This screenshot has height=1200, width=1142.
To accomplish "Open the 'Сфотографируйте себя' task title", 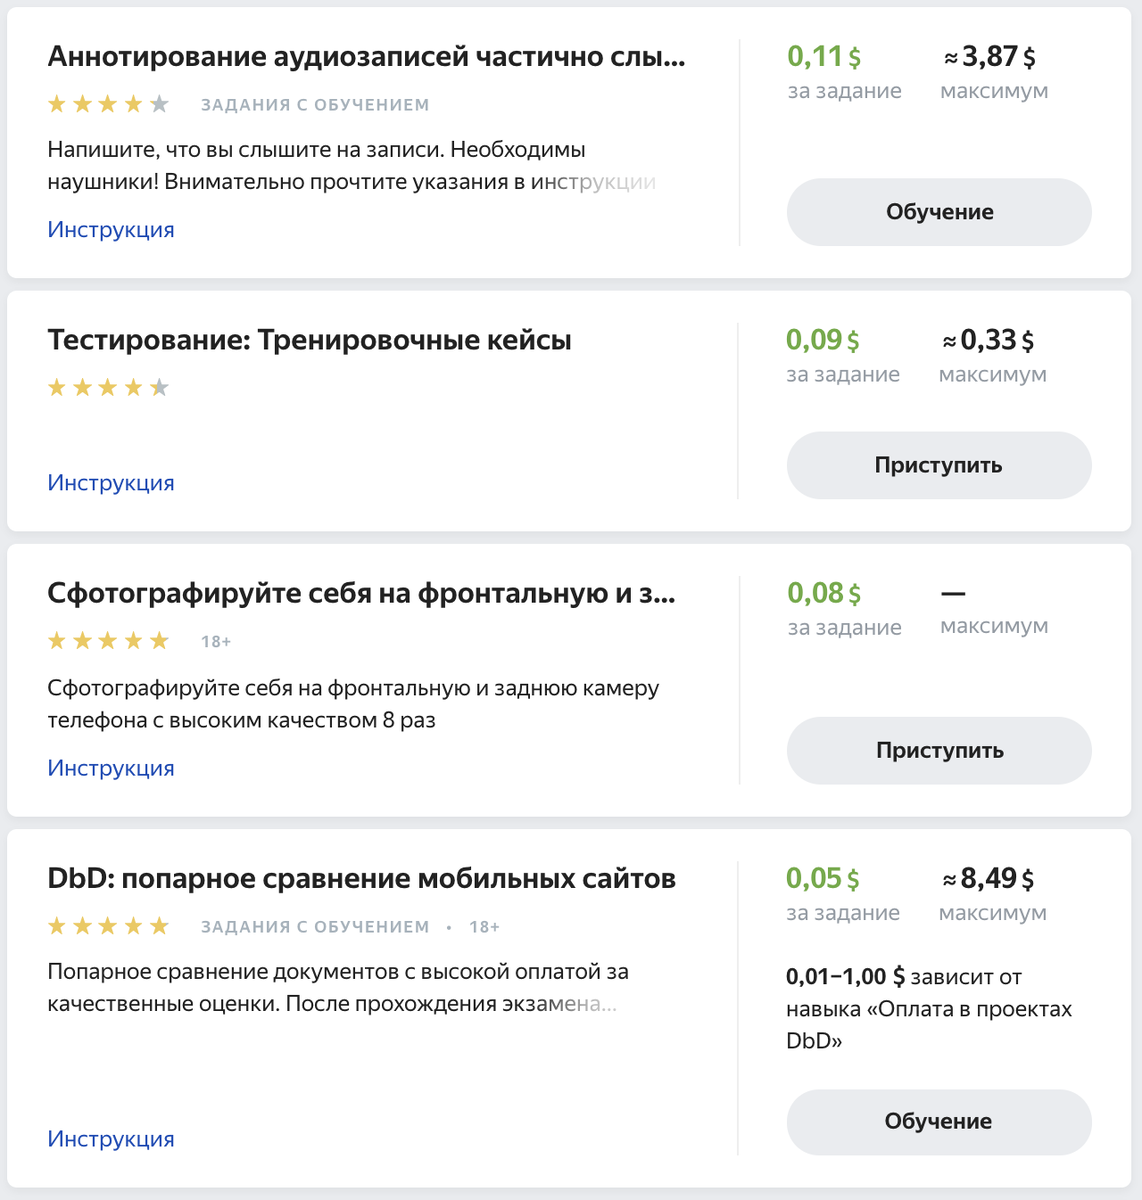I will coord(361,594).
